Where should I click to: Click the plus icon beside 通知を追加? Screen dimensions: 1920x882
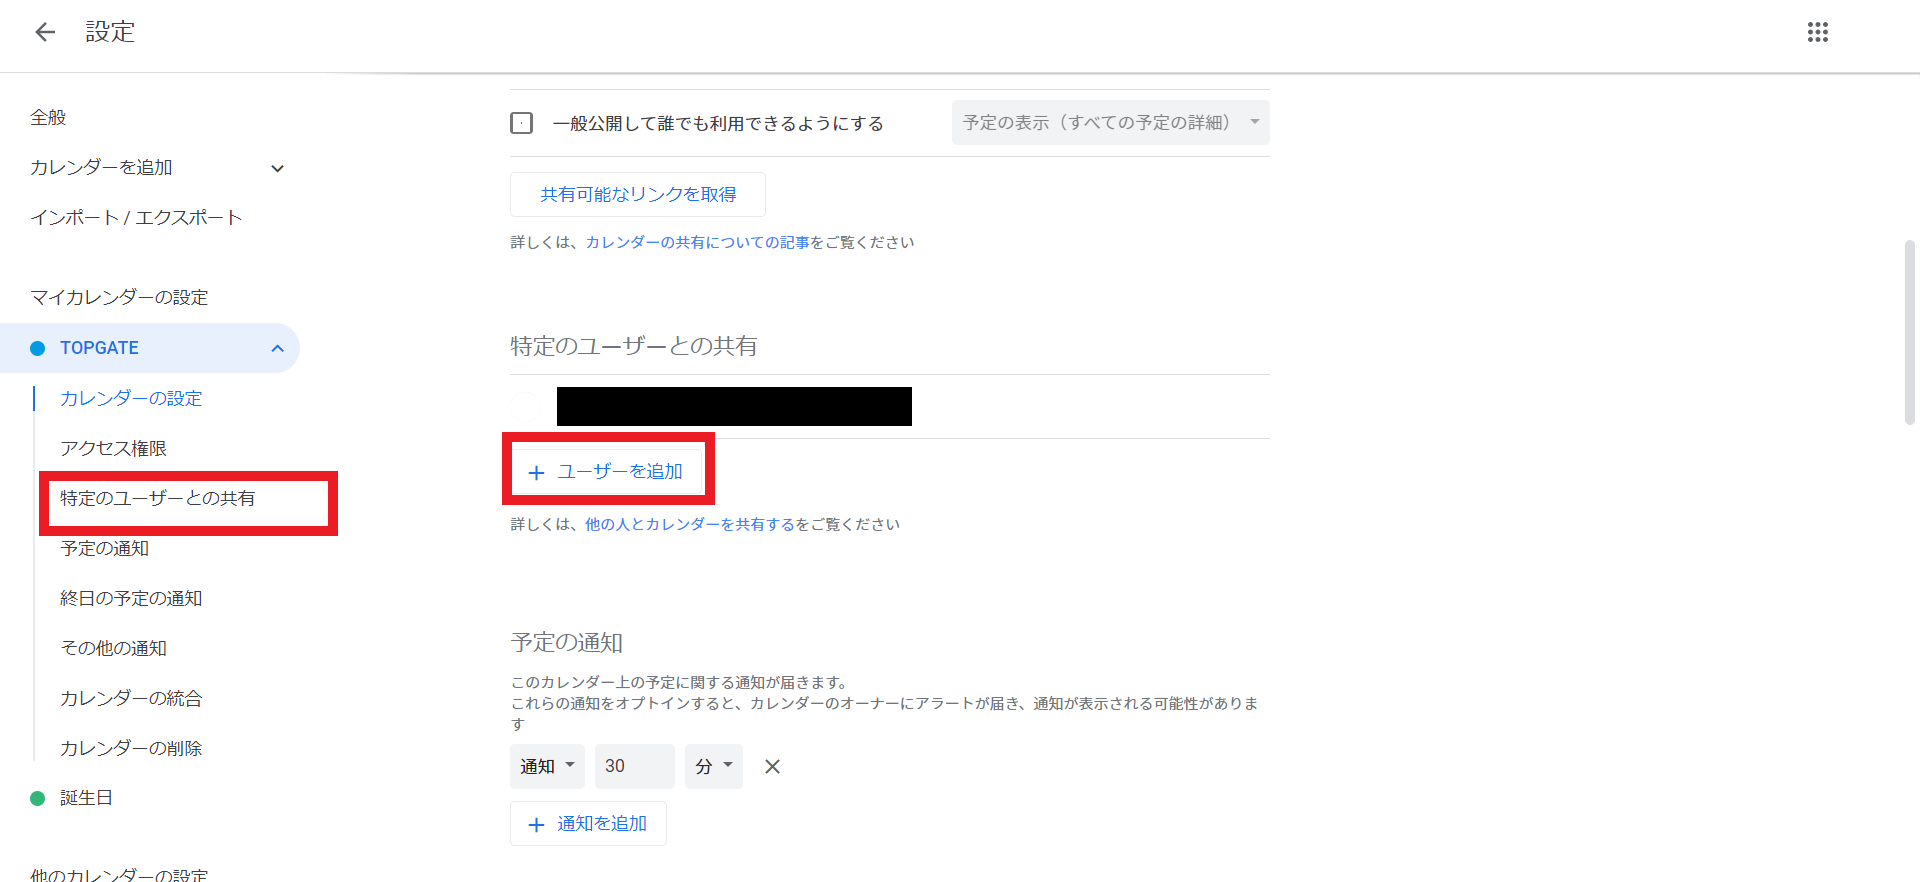(x=537, y=825)
